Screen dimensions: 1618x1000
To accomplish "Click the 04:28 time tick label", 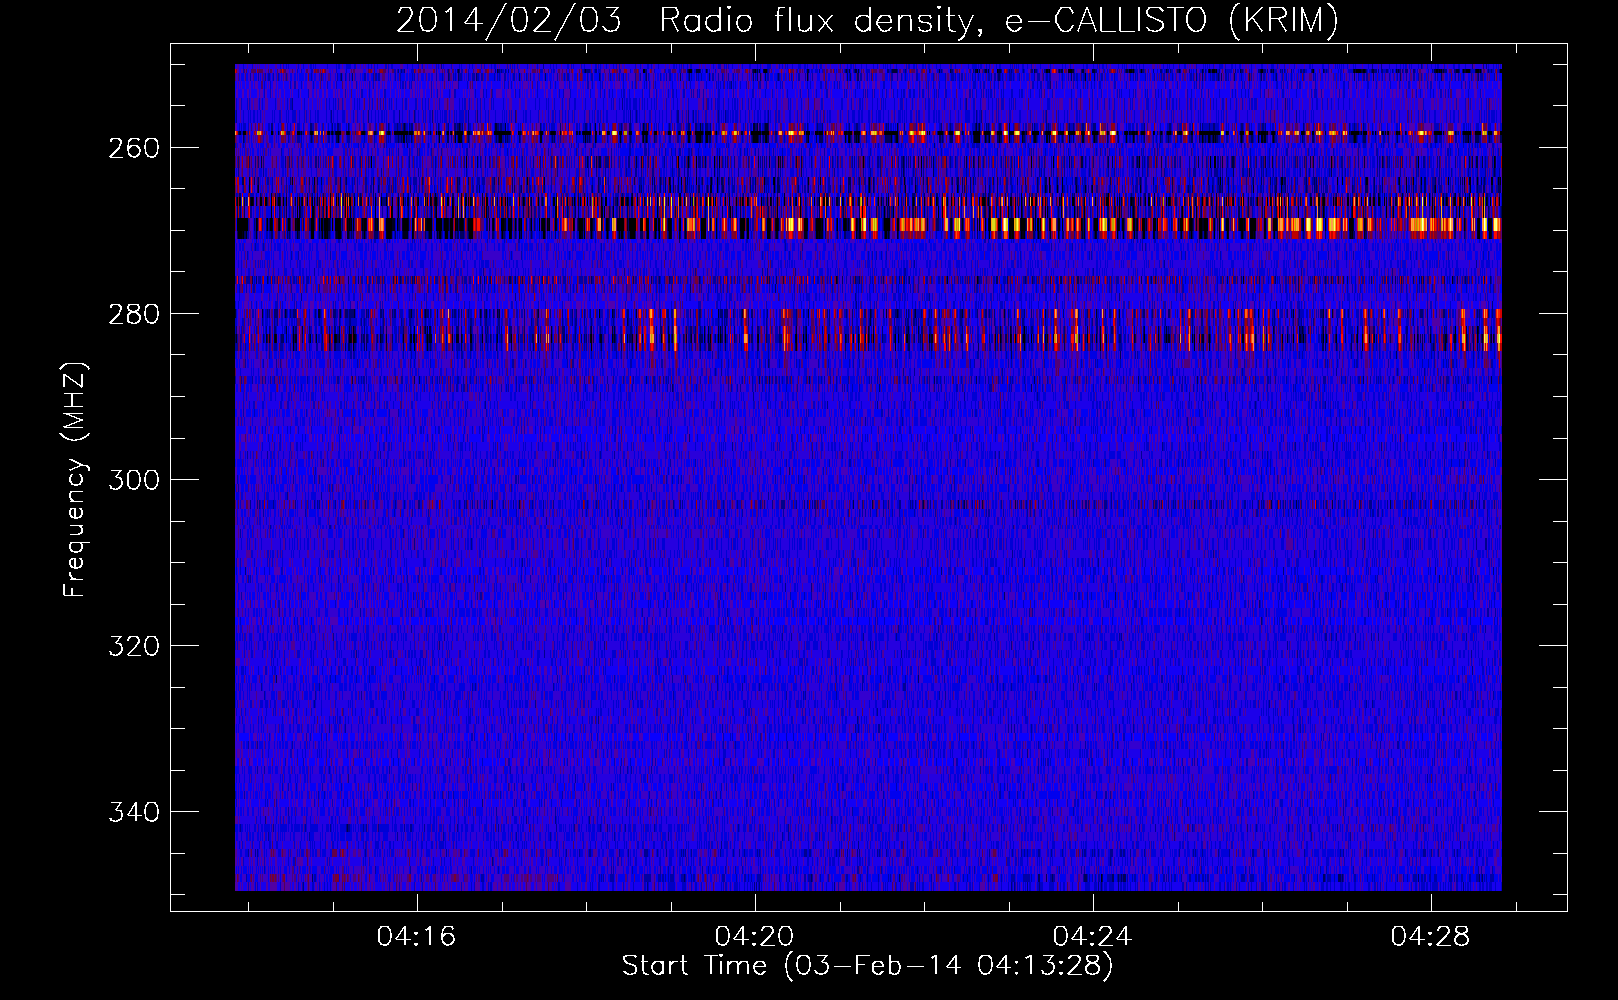I will pyautogui.click(x=1430, y=936).
